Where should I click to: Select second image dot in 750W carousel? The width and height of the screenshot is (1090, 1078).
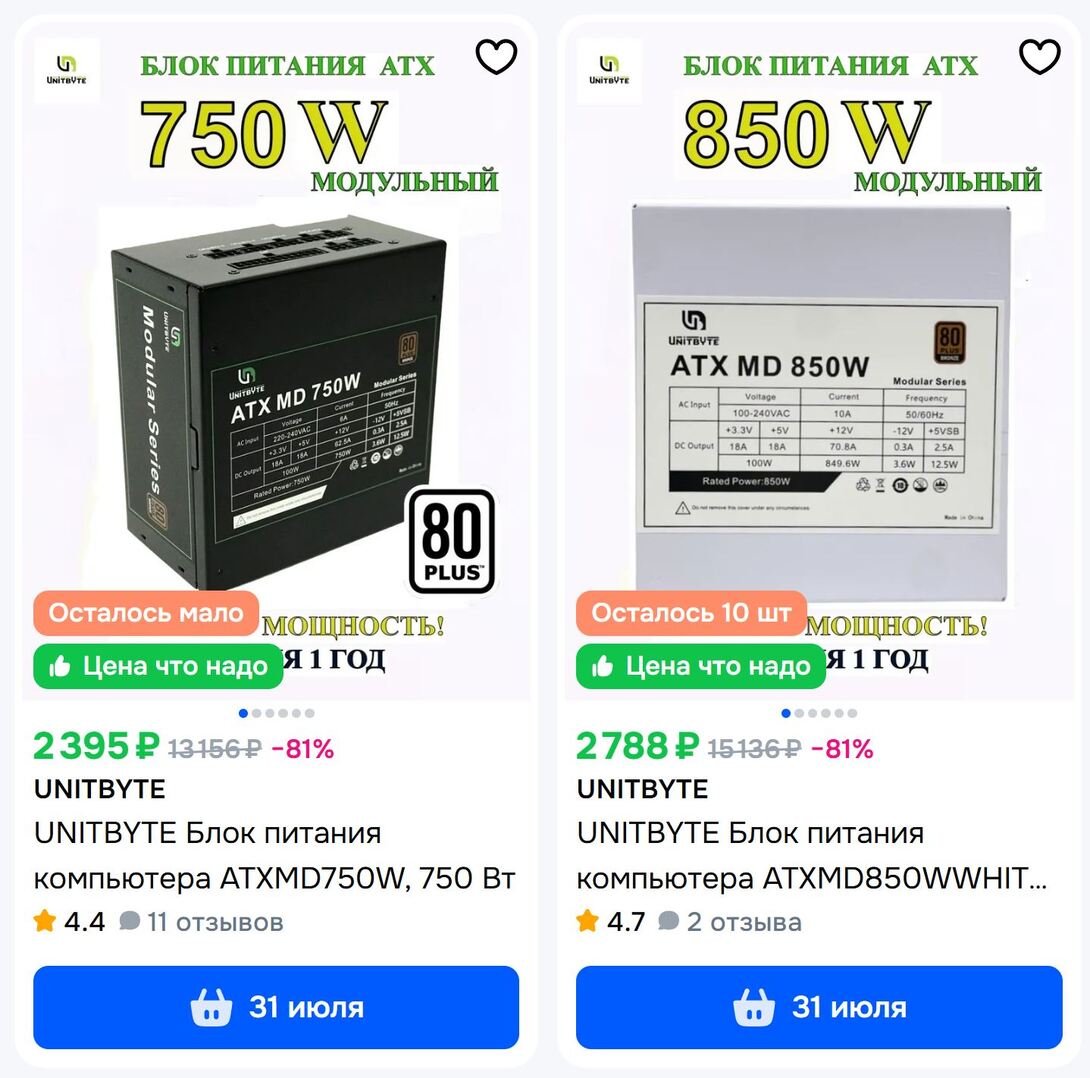coord(257,713)
